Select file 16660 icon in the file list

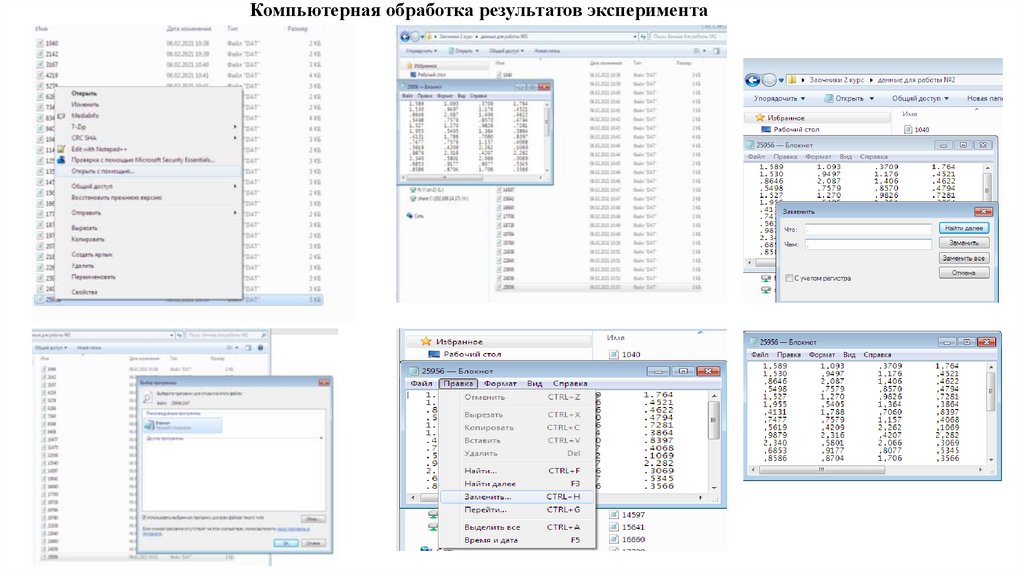(612, 541)
